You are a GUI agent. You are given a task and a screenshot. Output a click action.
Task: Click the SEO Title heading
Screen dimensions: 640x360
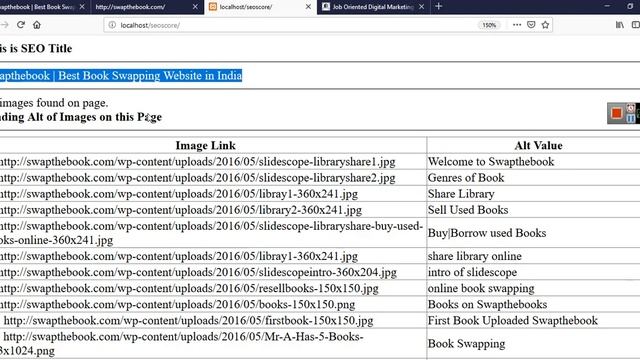tap(36, 48)
